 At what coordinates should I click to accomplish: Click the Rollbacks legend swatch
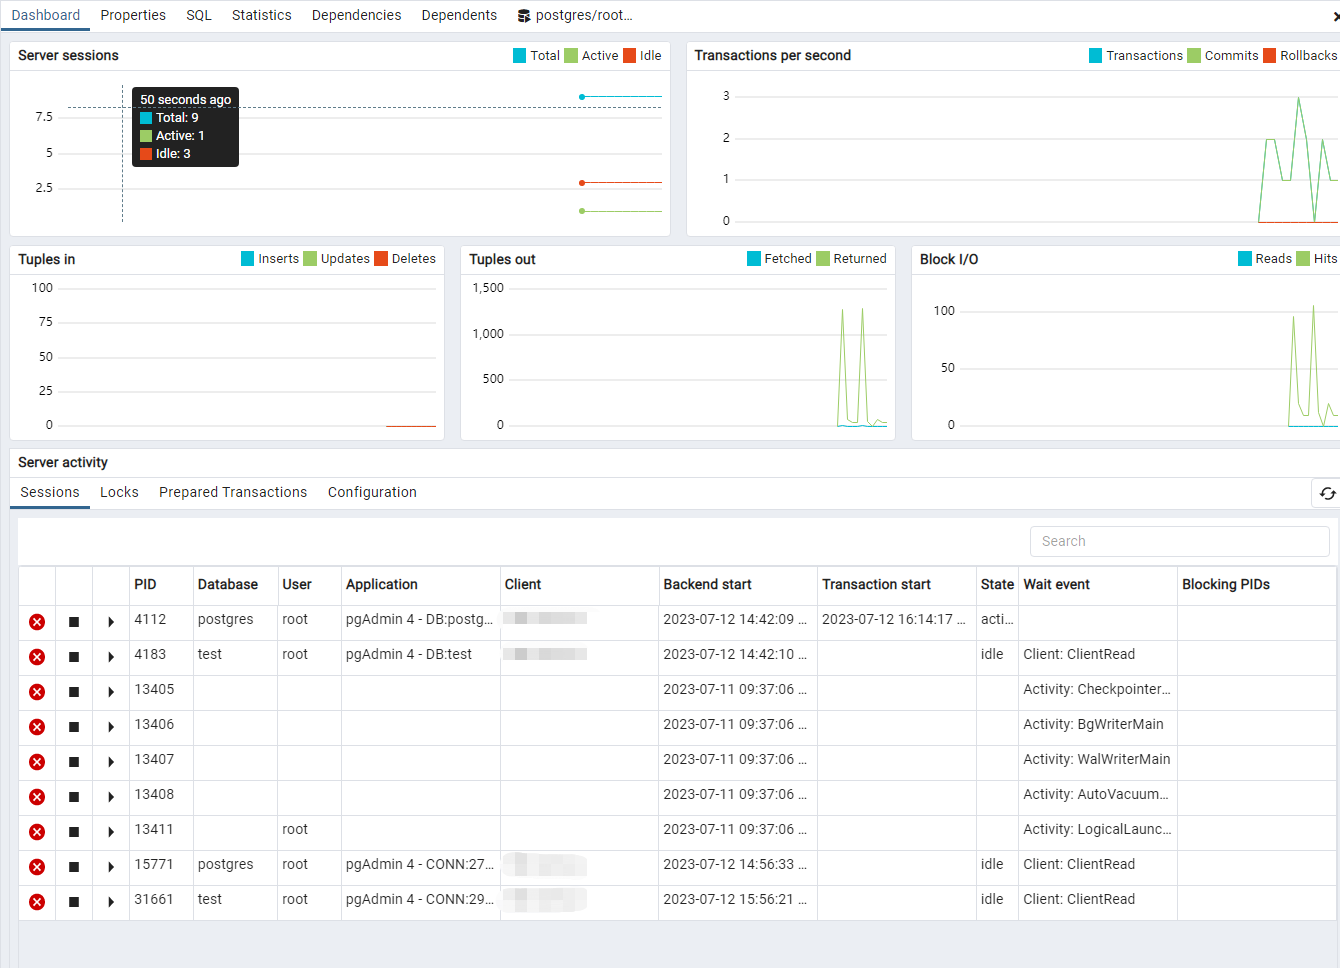click(1269, 56)
